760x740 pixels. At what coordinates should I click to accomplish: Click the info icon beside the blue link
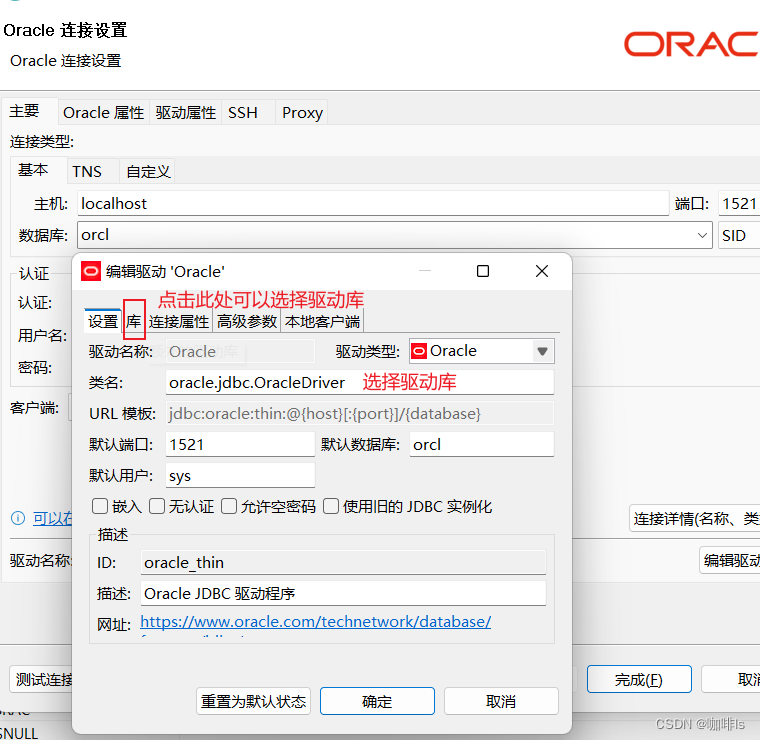point(18,519)
